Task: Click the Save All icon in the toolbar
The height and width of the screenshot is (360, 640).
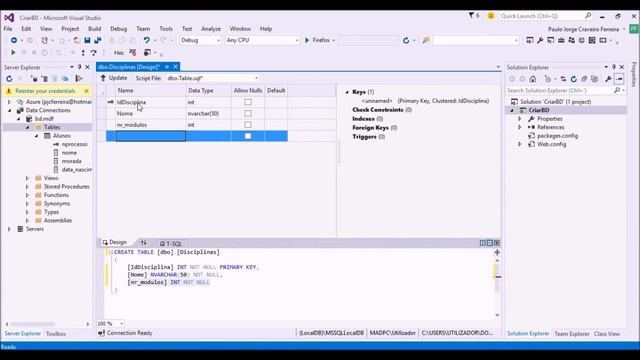Action: (98, 40)
